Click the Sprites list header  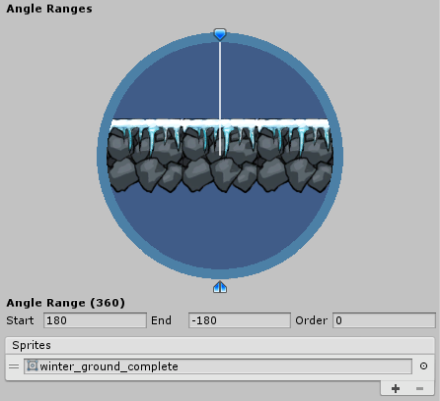[x=220, y=345]
